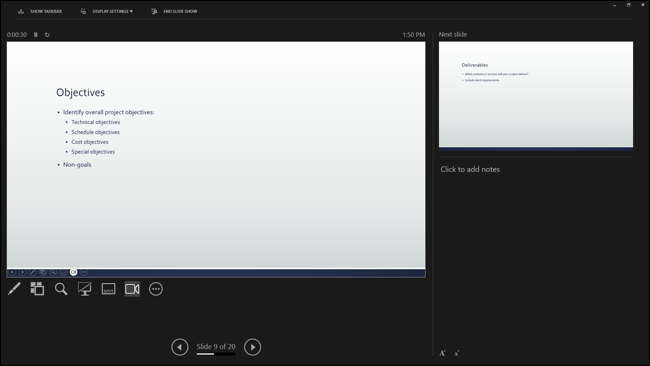Viewport: 650px width, 366px height.
Task: Pause the presentation timer
Action: pyautogui.click(x=36, y=35)
